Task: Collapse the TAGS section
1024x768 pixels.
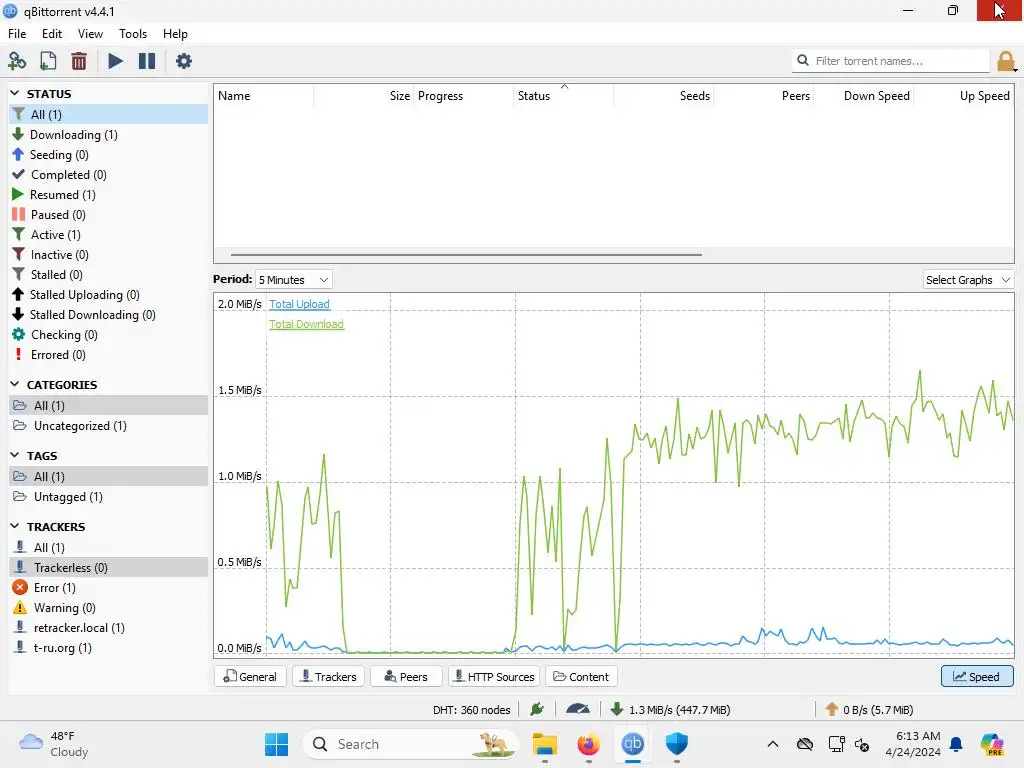Action: click(x=15, y=455)
